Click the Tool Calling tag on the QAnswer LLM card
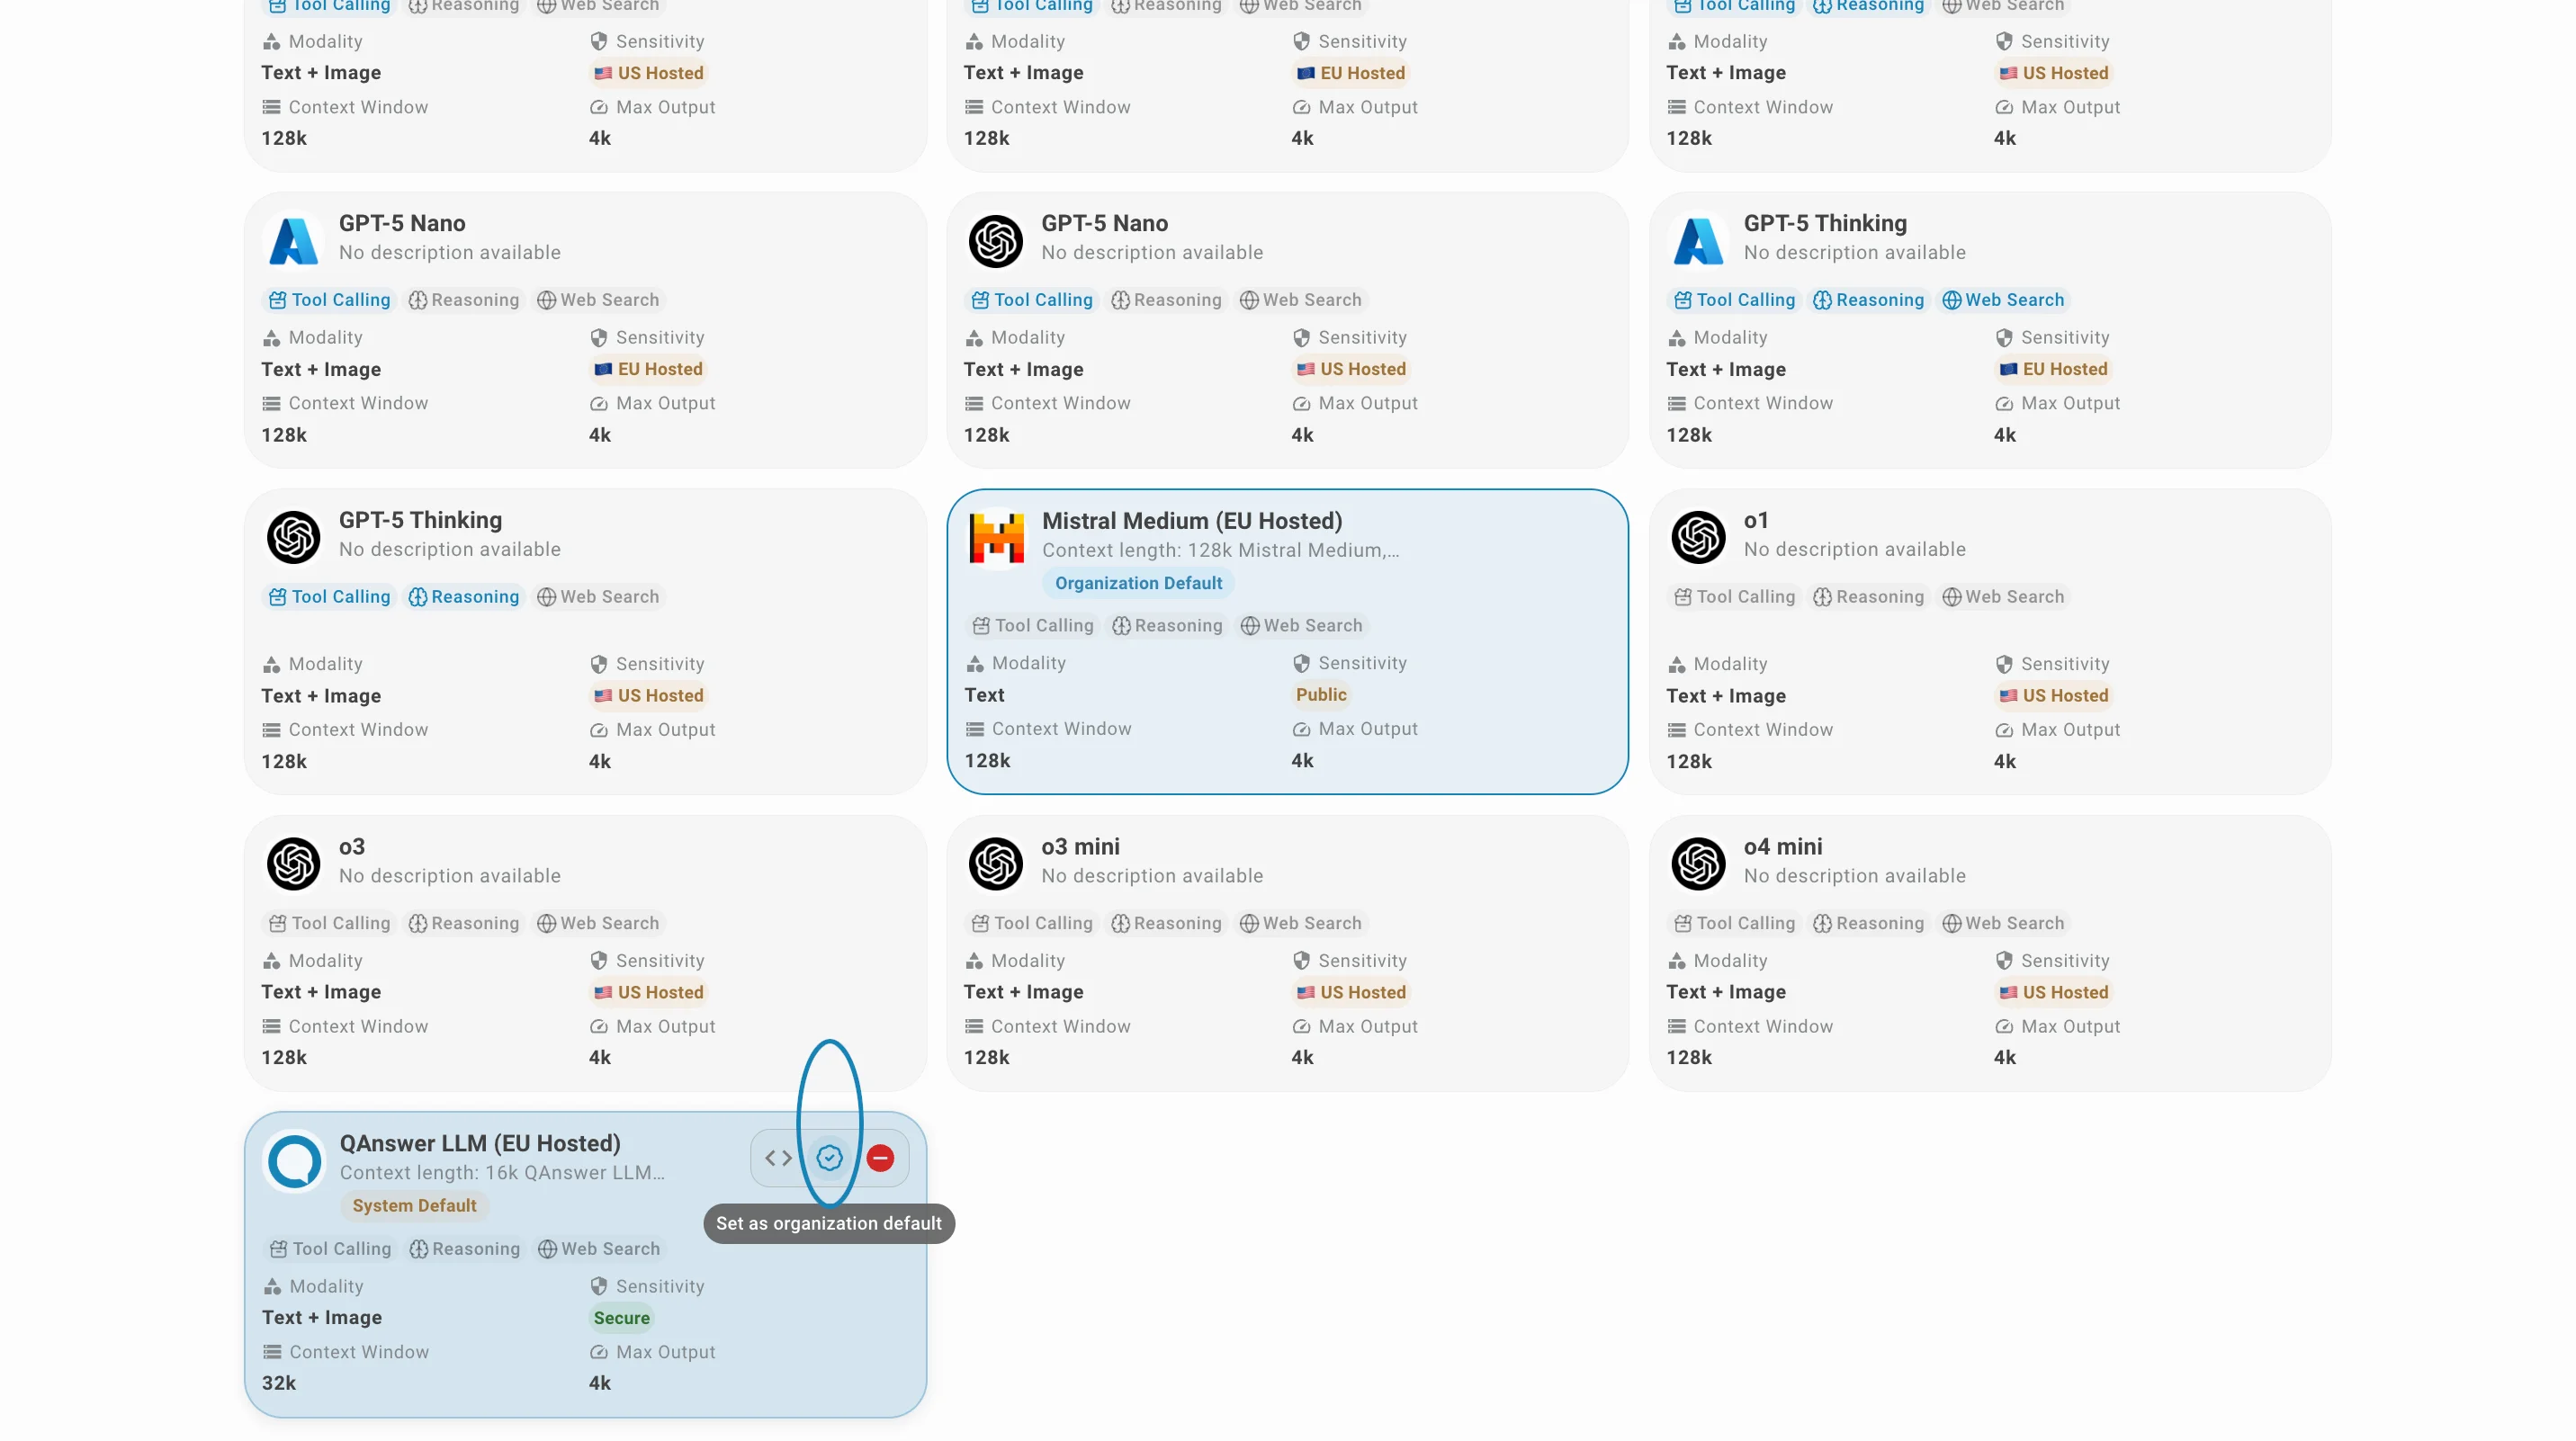The width and height of the screenshot is (2576, 1441). pyautogui.click(x=331, y=1249)
